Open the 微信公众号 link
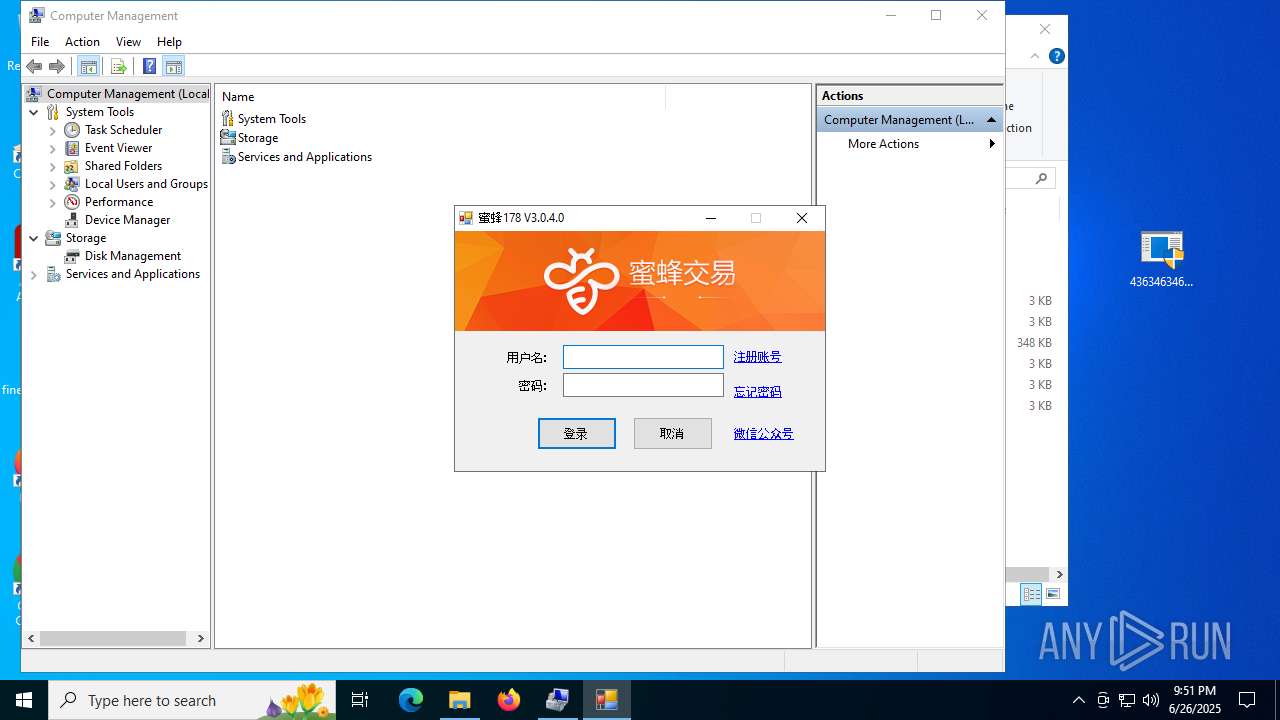The width and height of the screenshot is (1280, 720). point(763,434)
